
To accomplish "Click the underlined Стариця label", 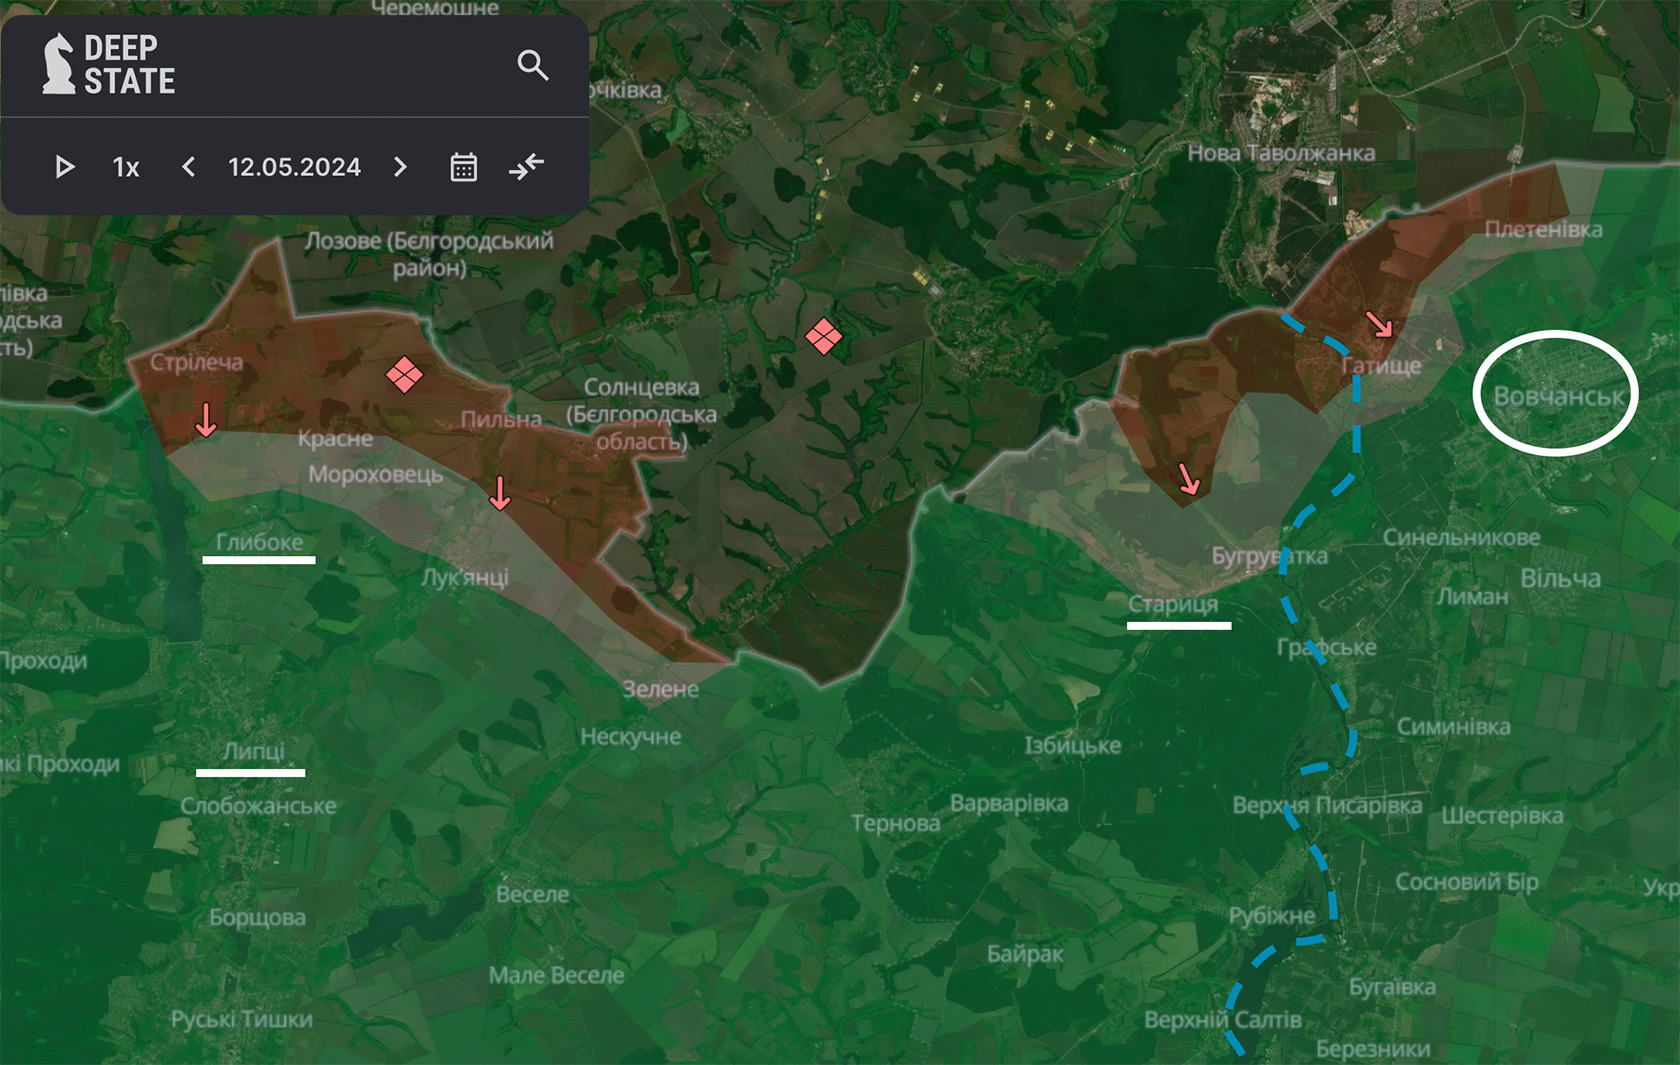I will pyautogui.click(x=1173, y=604).
